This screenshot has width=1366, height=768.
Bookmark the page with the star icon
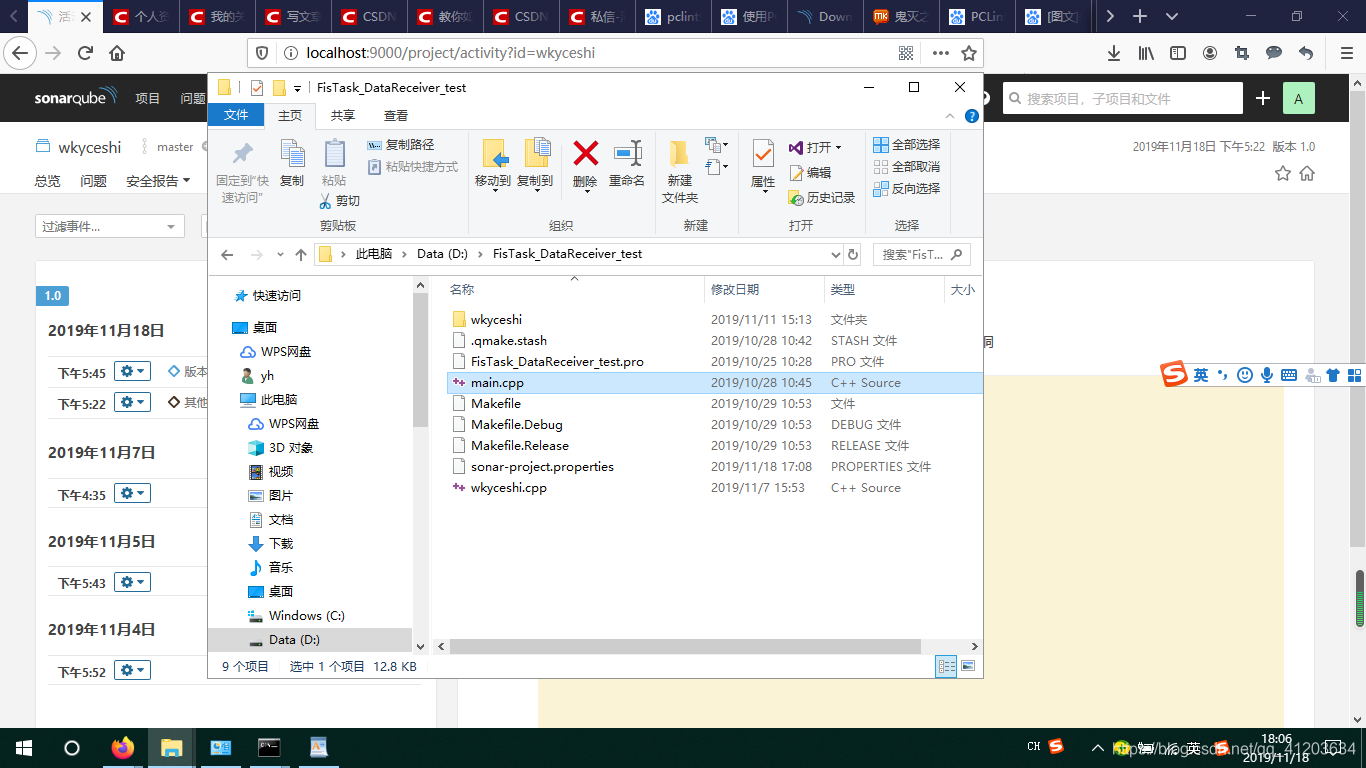(x=968, y=53)
